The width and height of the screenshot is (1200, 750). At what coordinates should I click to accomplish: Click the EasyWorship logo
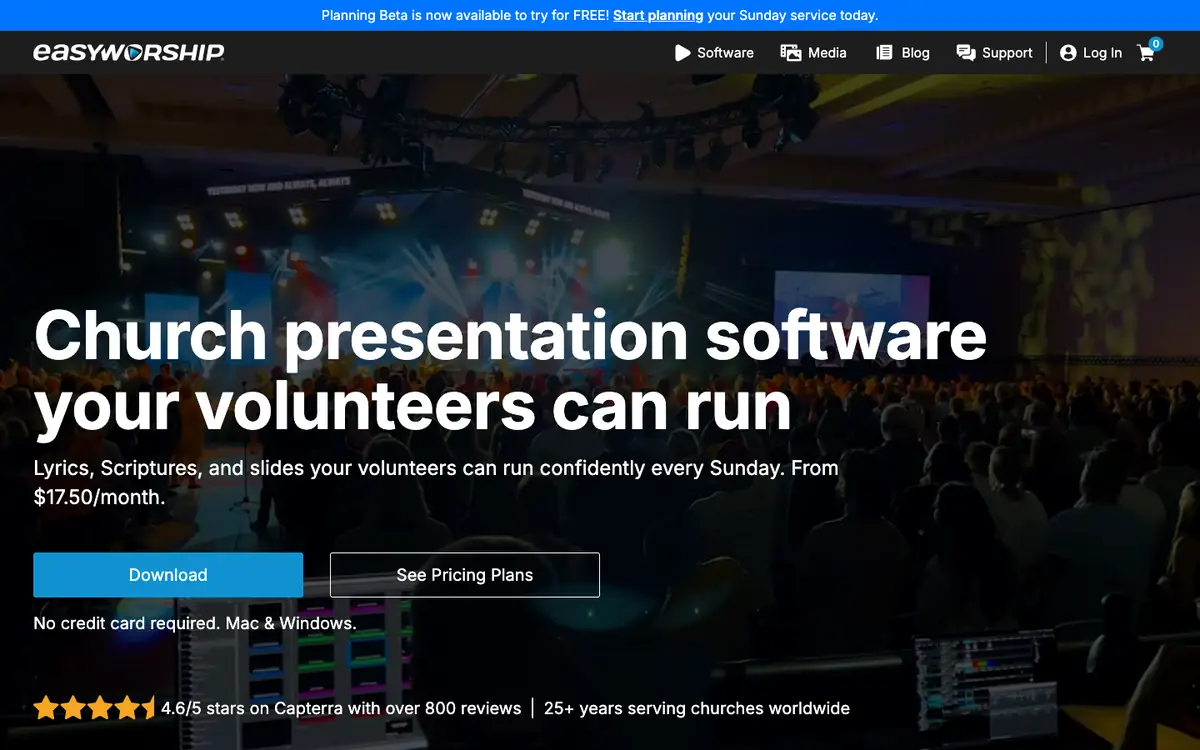pyautogui.click(x=129, y=52)
